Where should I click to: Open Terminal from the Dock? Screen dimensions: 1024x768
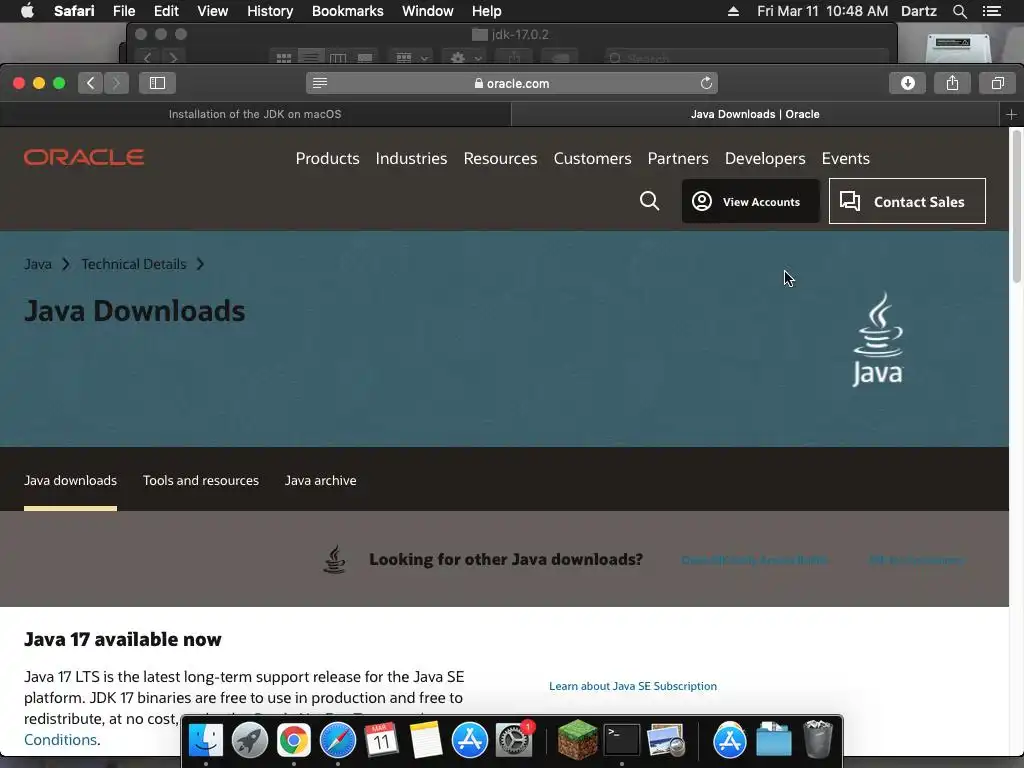tap(622, 739)
